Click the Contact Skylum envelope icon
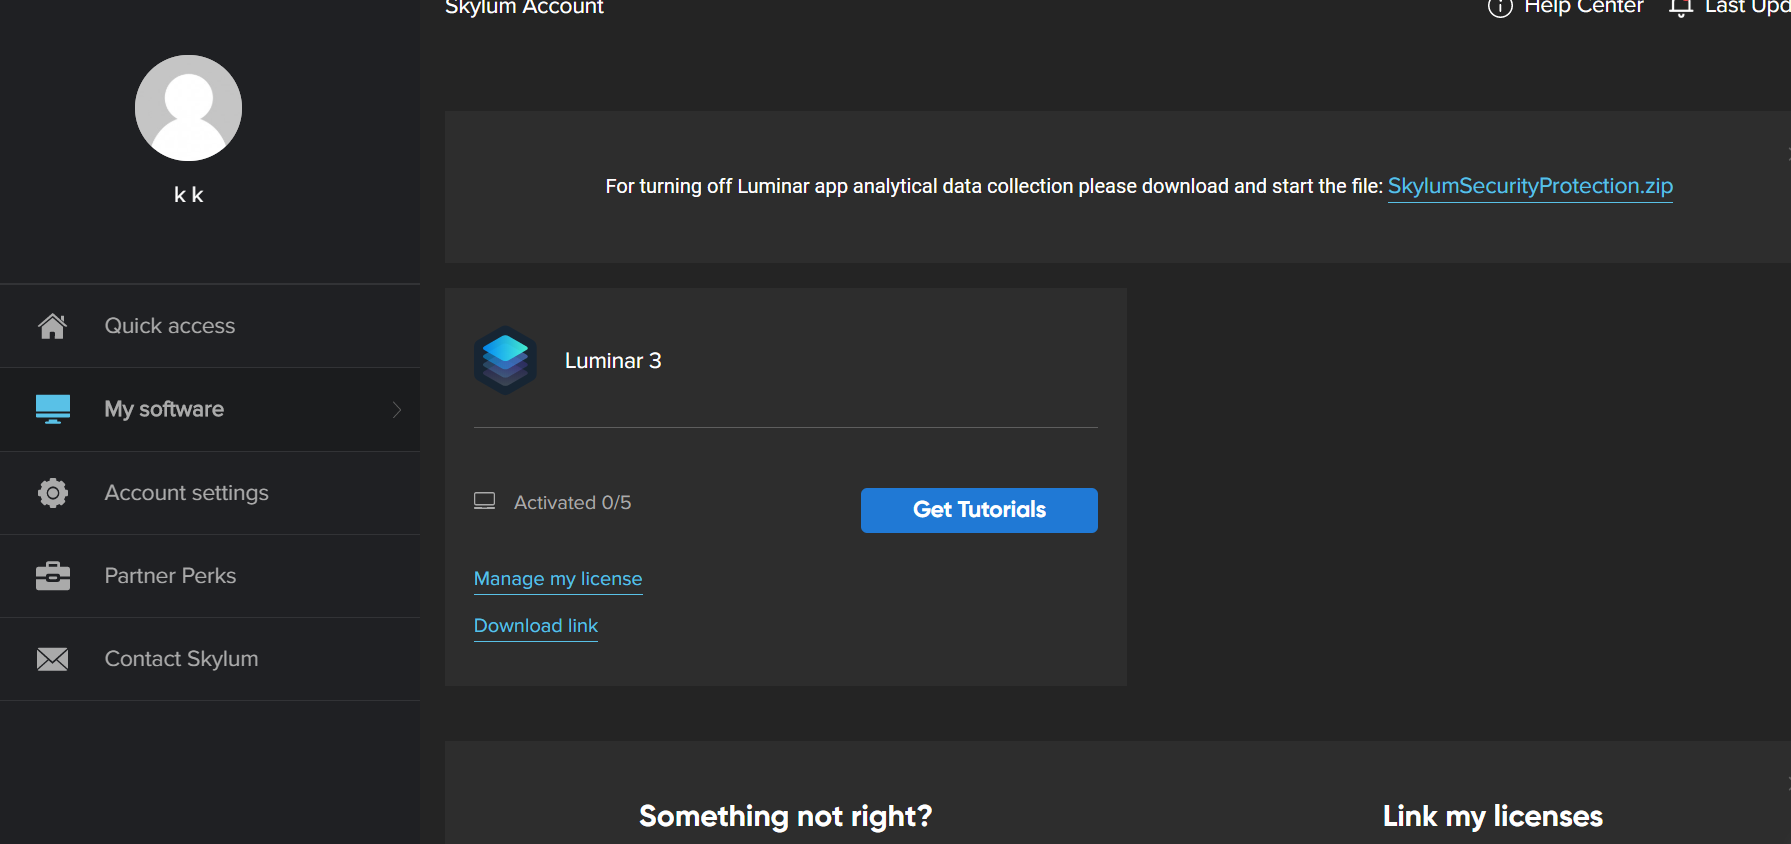1791x844 pixels. (52, 659)
